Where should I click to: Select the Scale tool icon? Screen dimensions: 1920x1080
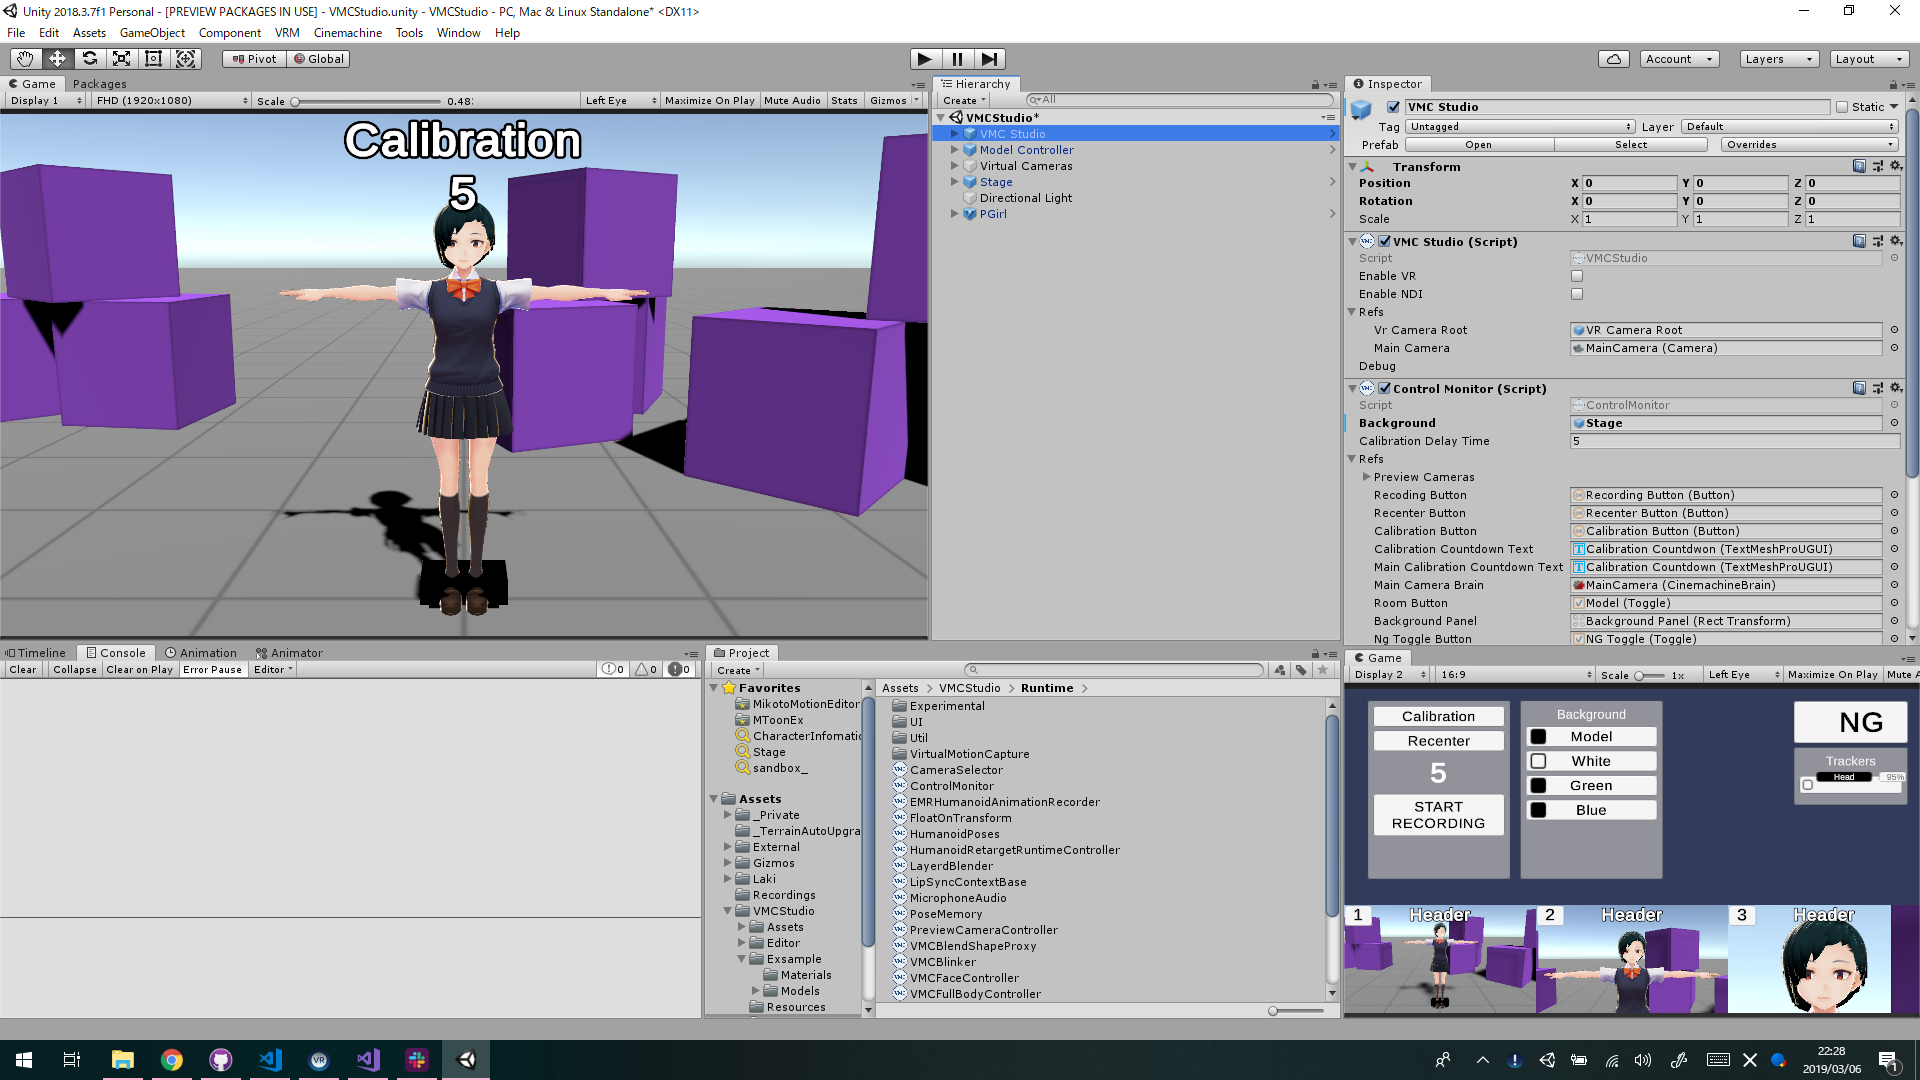click(121, 59)
